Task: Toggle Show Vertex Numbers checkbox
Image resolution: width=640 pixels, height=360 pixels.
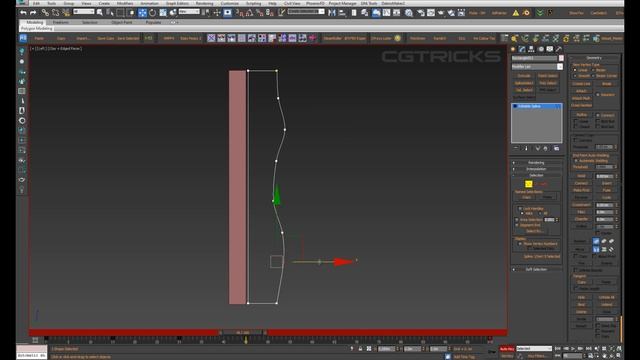Action: (520, 244)
